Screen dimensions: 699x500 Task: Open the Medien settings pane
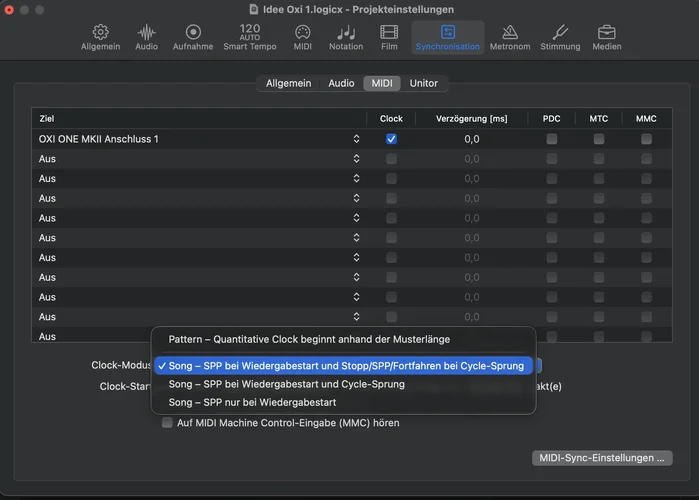(607, 37)
